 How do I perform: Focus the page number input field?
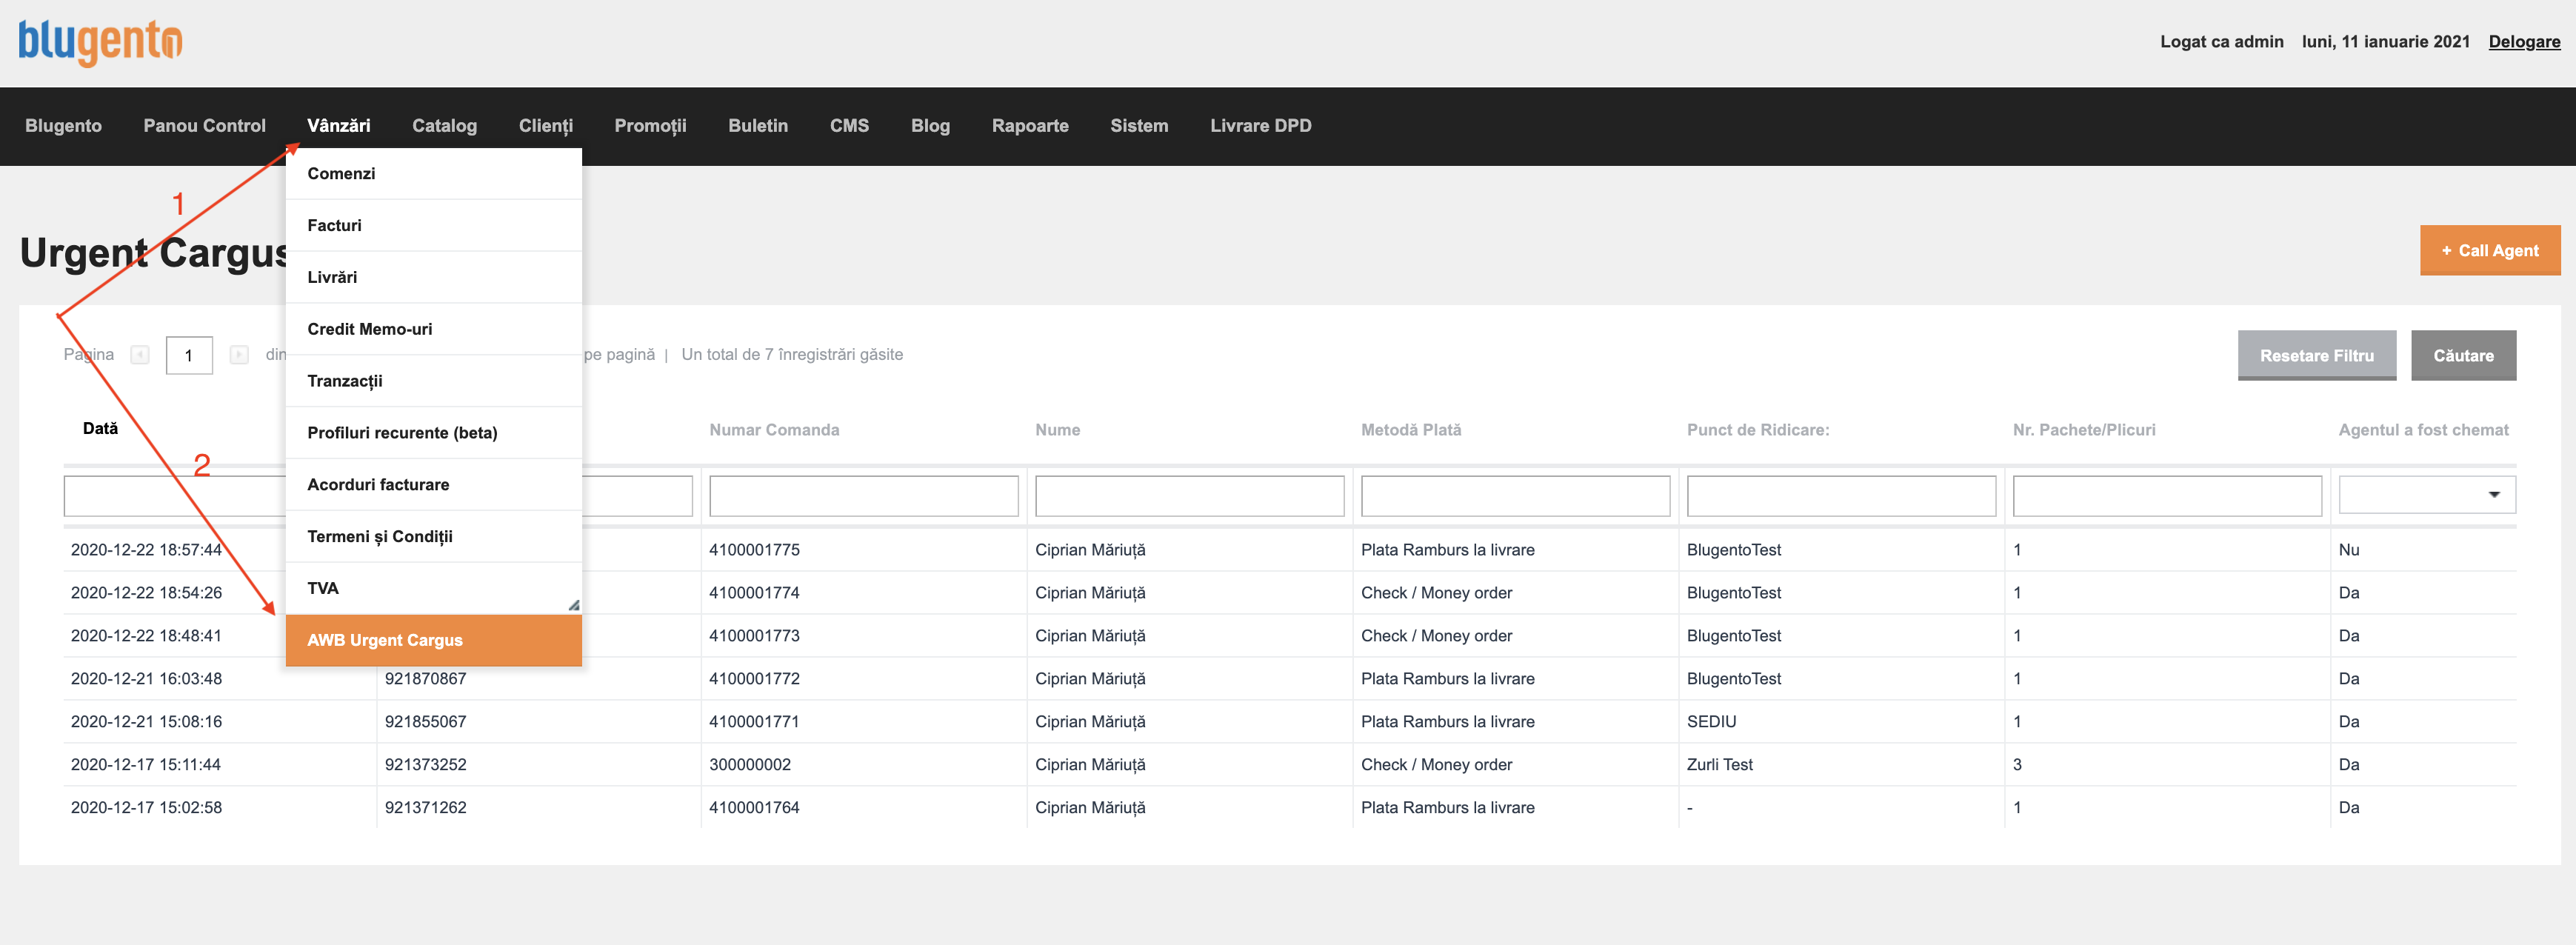pos(189,356)
